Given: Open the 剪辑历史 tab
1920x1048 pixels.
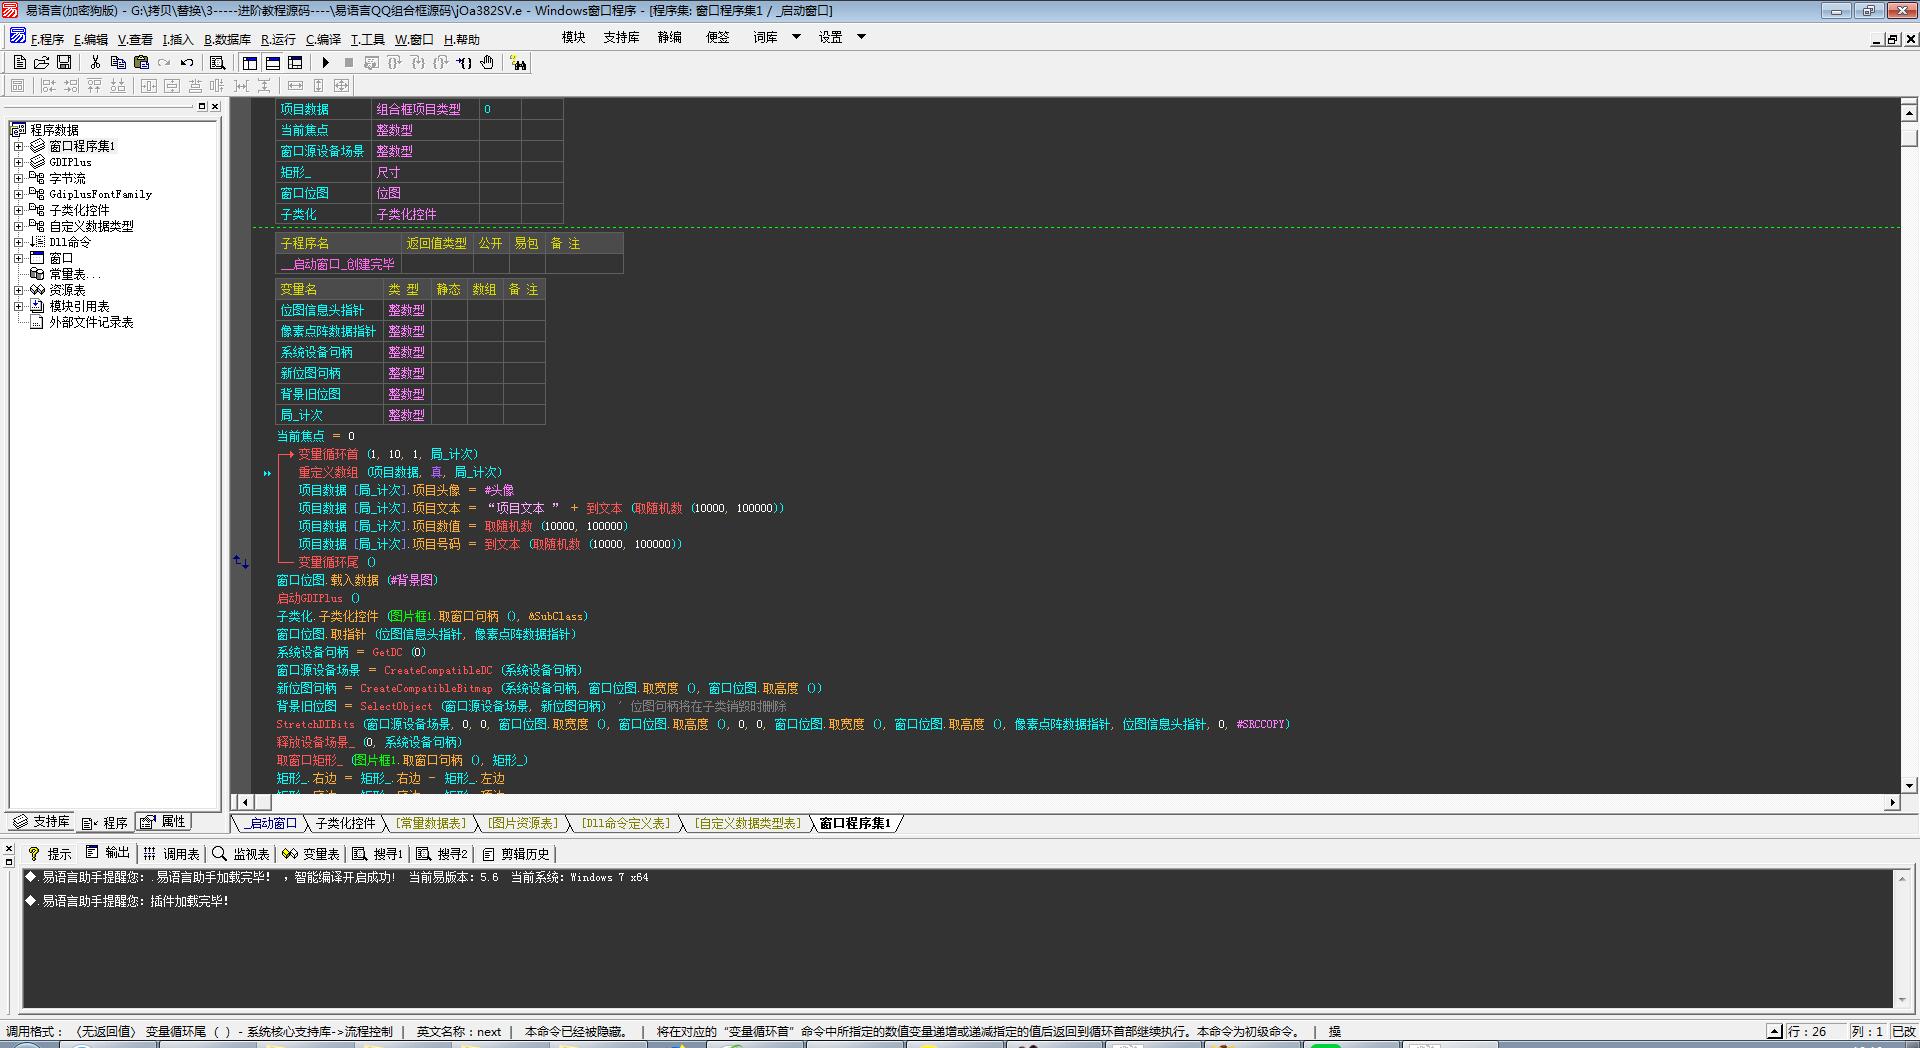Looking at the screenshot, I should 516,854.
